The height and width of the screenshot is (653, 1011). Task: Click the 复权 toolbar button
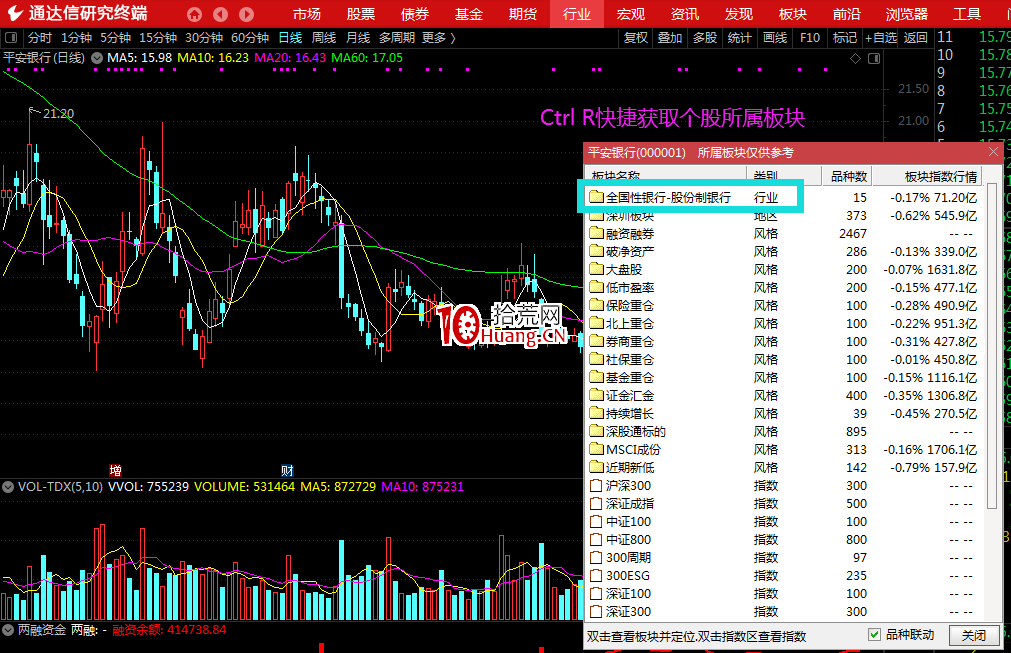pyautogui.click(x=636, y=38)
